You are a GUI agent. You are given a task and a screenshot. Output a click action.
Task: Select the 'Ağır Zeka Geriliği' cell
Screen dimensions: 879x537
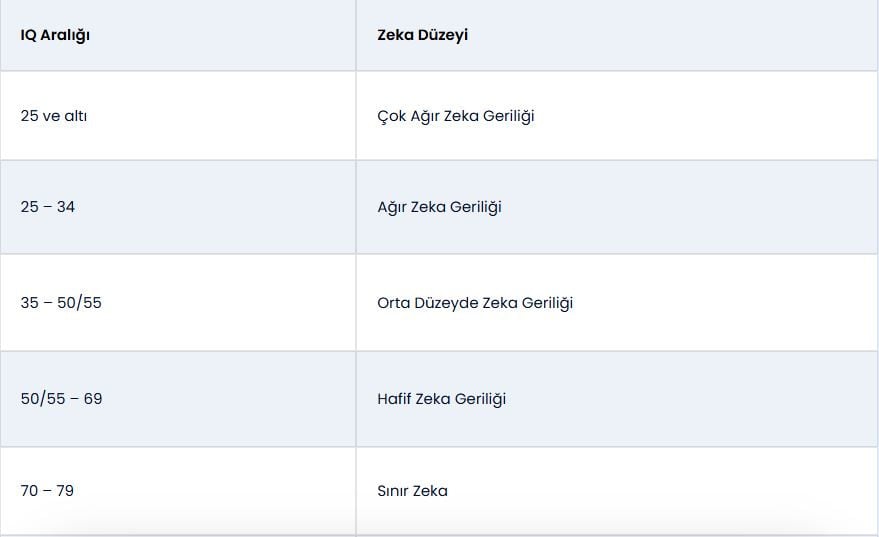tap(439, 207)
